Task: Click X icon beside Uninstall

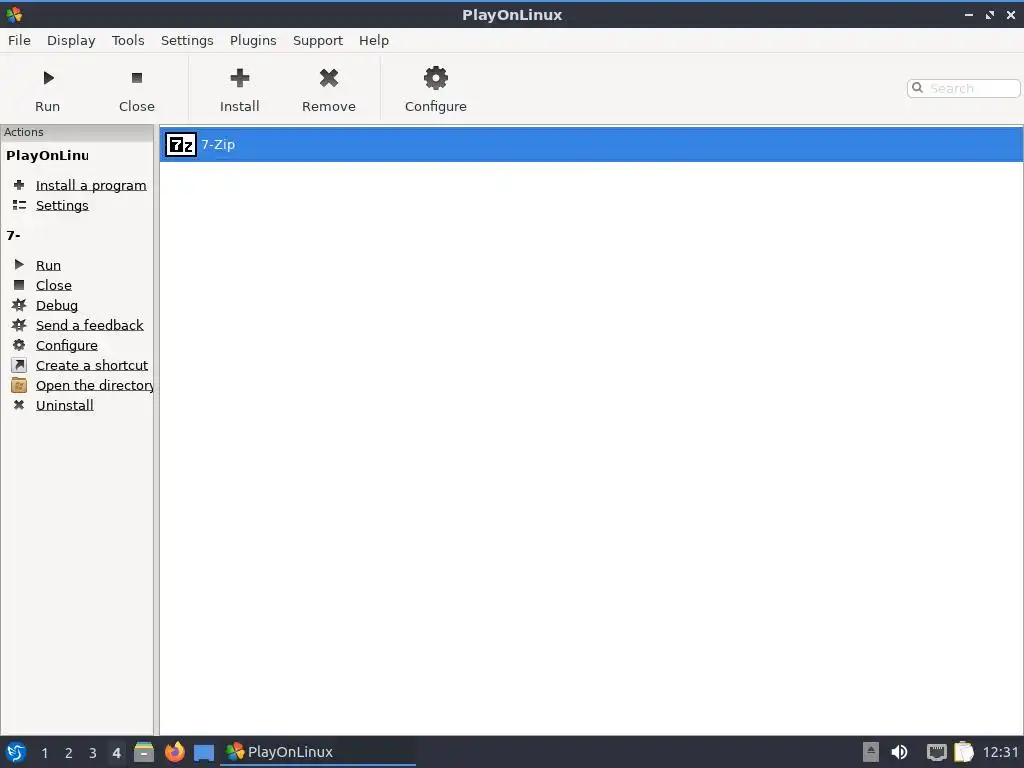Action: point(19,405)
